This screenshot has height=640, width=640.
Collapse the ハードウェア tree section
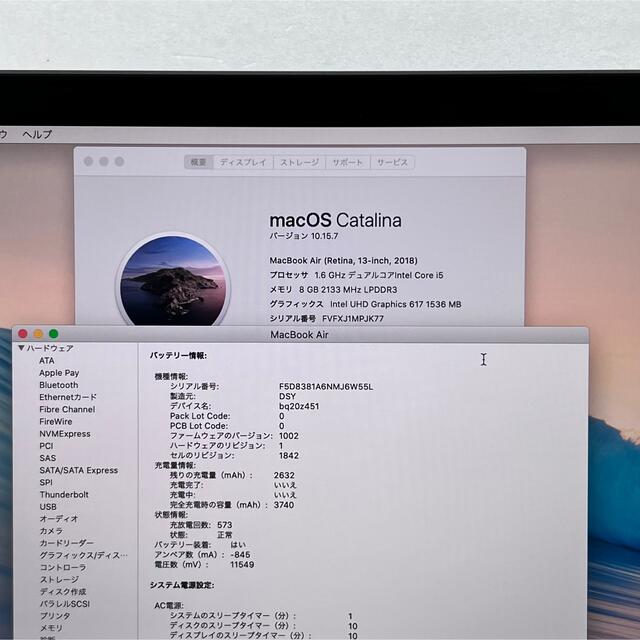tap(21, 348)
